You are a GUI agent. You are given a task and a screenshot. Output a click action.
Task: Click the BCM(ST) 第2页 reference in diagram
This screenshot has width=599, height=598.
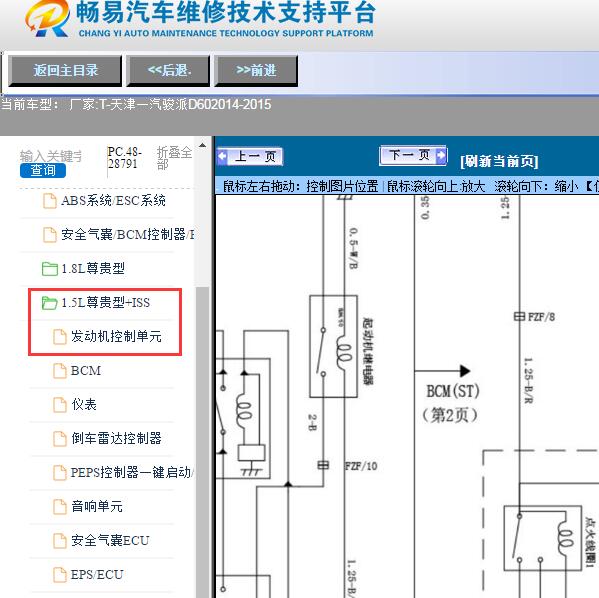click(x=452, y=403)
